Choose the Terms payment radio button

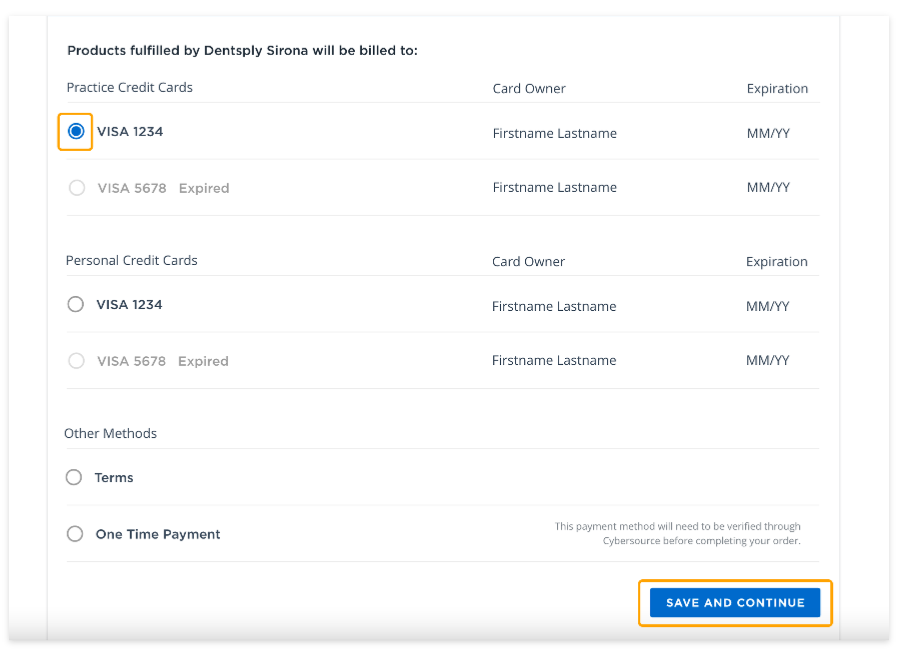(x=74, y=478)
